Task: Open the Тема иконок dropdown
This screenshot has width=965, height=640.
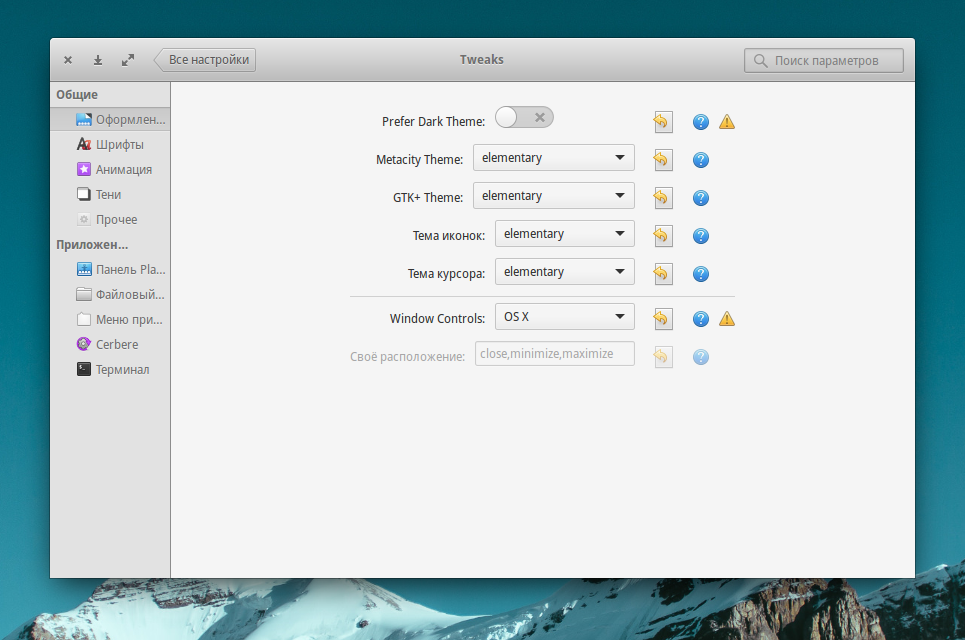Action: point(565,234)
